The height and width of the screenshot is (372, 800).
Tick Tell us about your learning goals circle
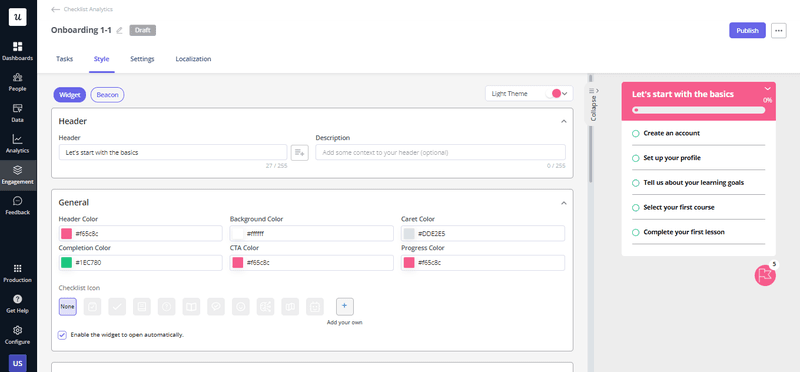[635, 183]
